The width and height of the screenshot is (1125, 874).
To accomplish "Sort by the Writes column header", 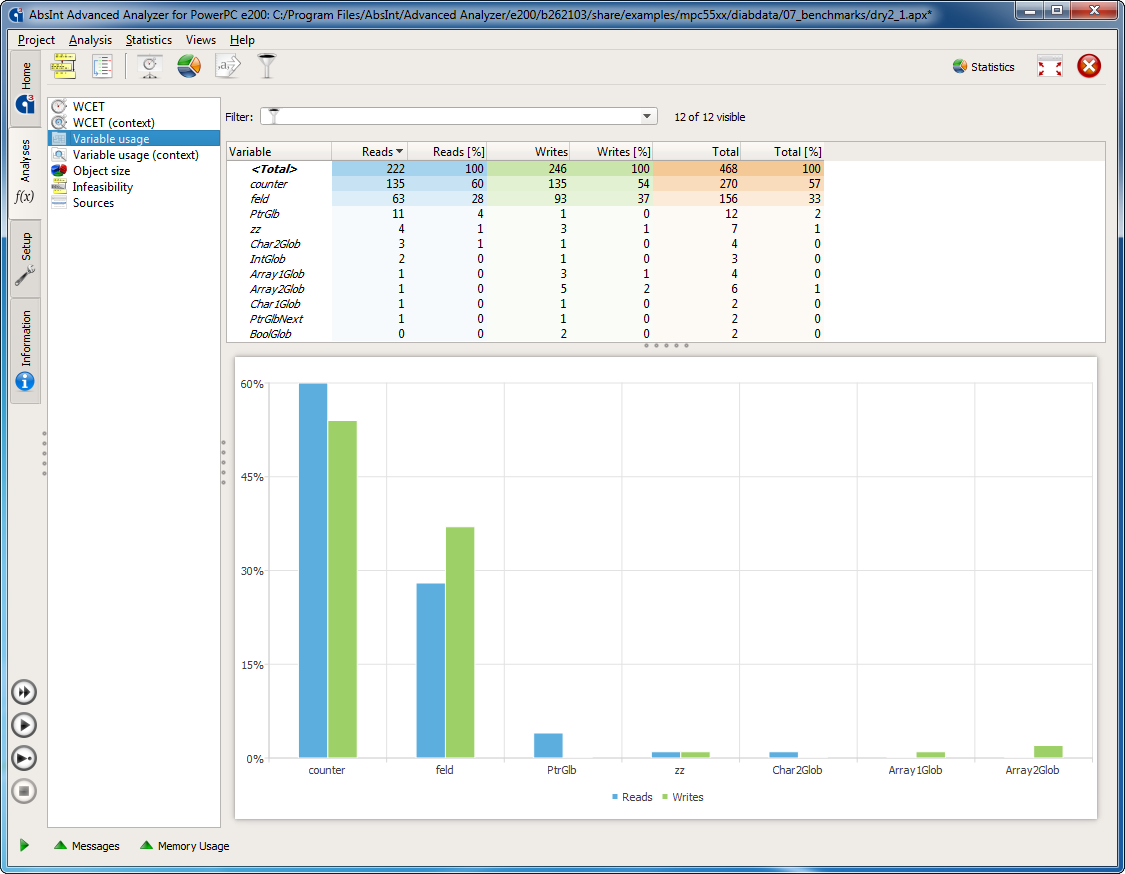I will (x=529, y=151).
